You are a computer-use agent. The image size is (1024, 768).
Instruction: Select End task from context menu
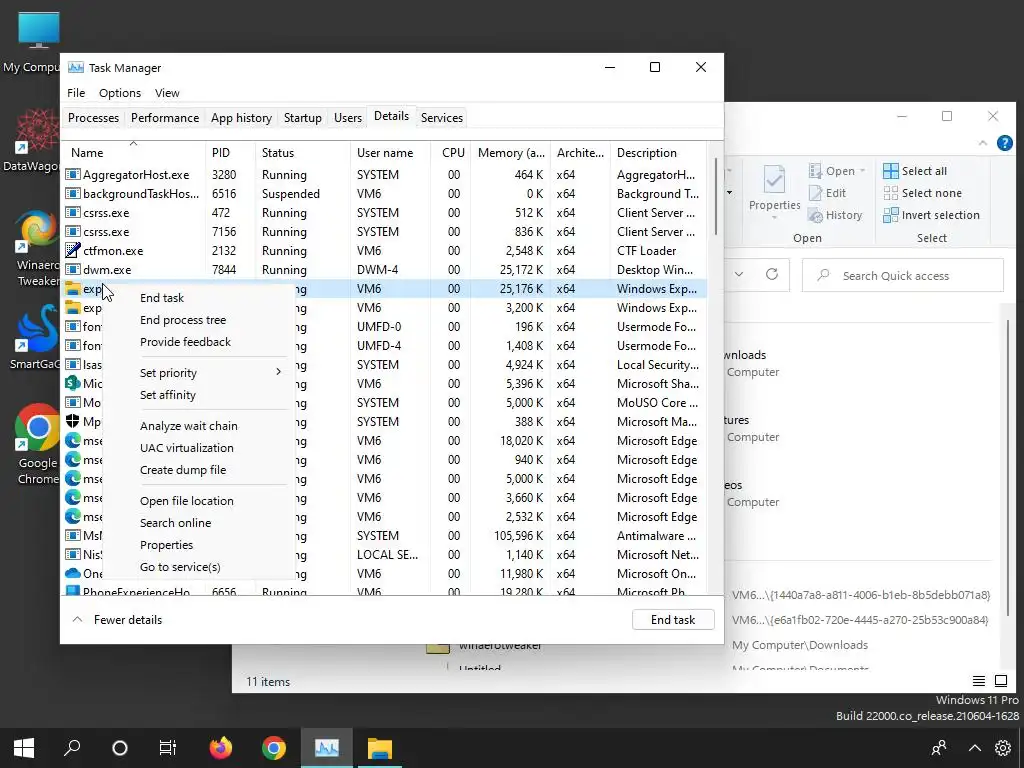[161, 297]
